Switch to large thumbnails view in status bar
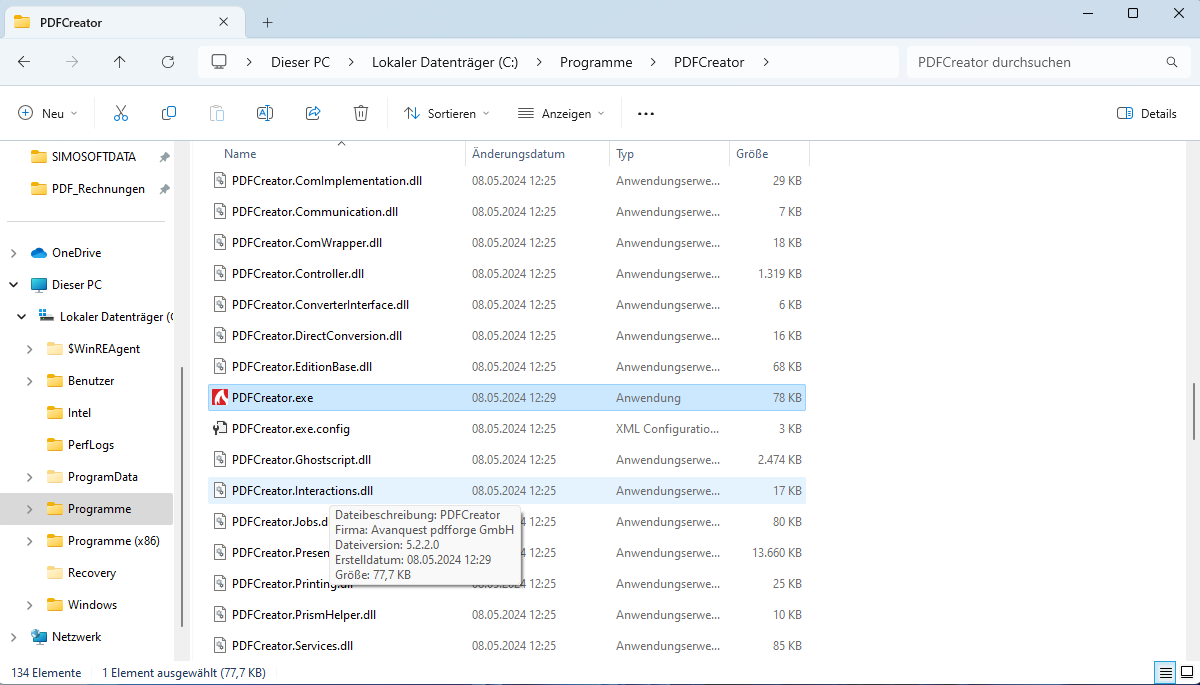 coord(1185,673)
